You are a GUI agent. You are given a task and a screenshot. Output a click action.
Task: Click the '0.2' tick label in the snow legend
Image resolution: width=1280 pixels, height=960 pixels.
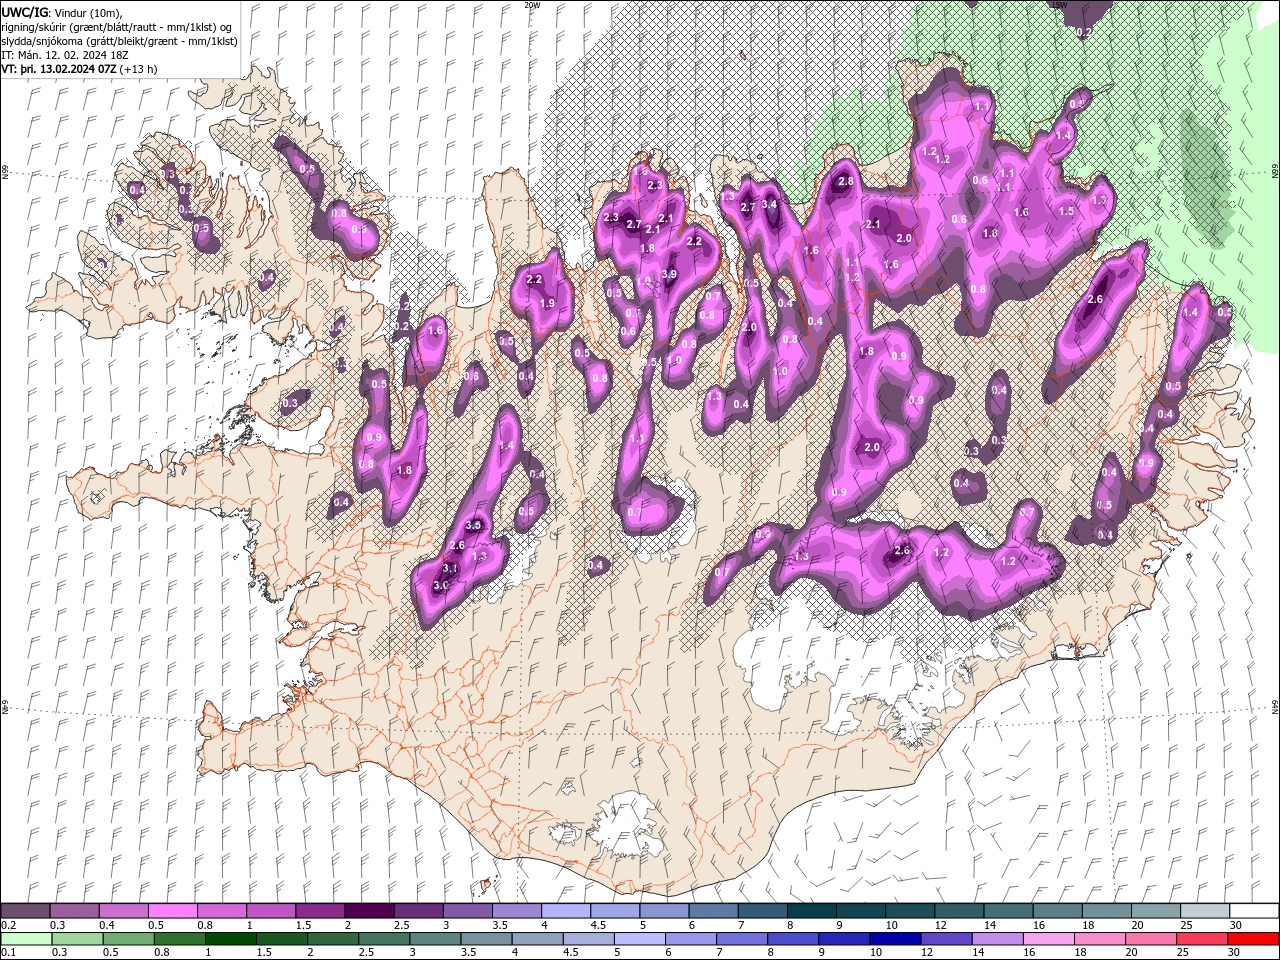(x=8, y=925)
